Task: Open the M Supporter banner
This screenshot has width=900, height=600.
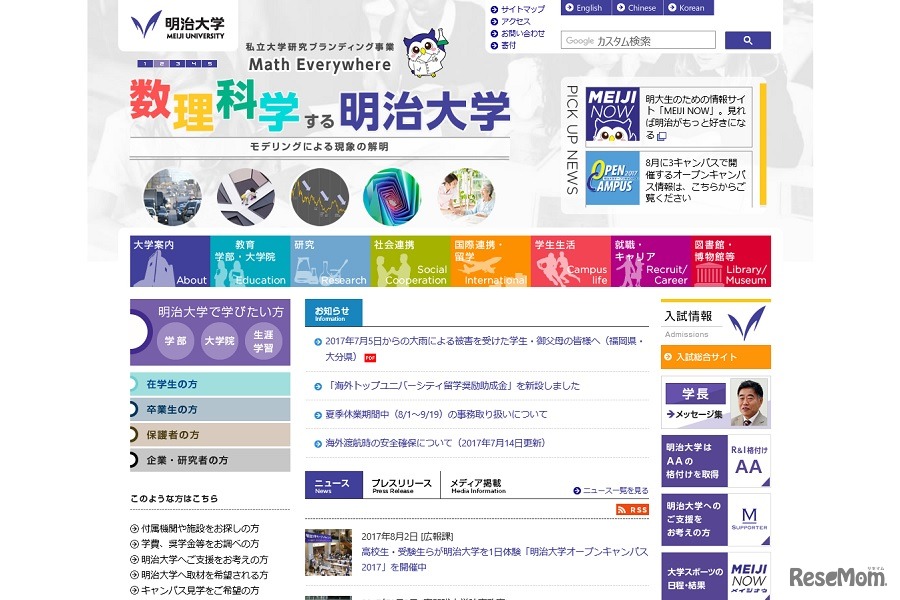Action: click(716, 520)
